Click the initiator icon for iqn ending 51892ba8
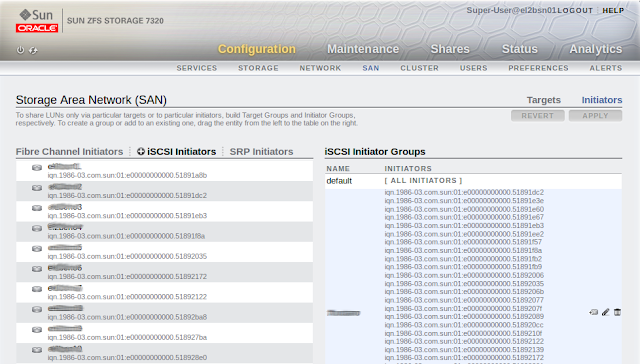 click(x=37, y=309)
